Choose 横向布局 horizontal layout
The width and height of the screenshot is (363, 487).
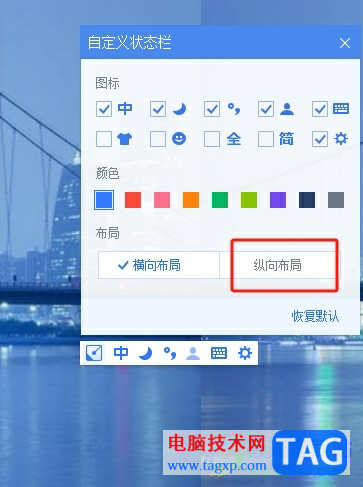tap(159, 265)
